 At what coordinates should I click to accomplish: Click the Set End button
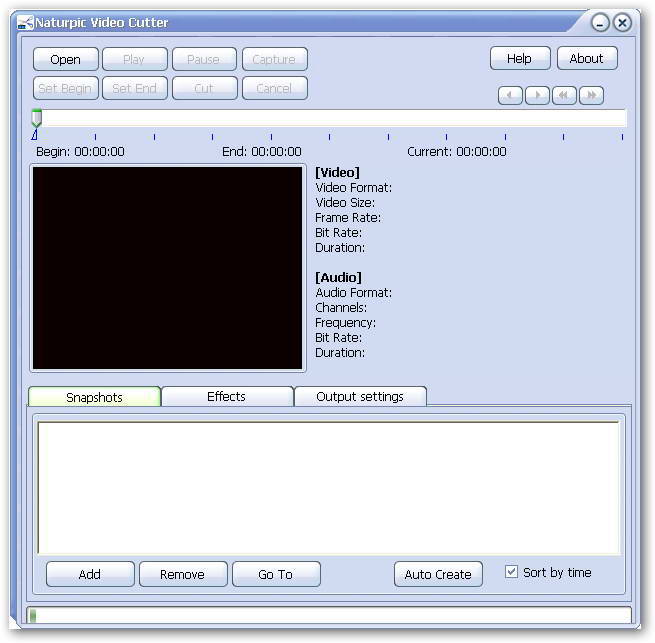pyautogui.click(x=135, y=88)
